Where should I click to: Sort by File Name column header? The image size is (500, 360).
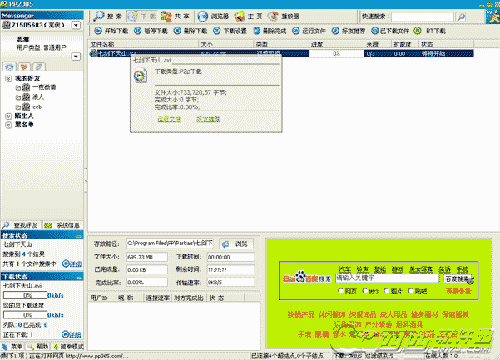coord(144,44)
